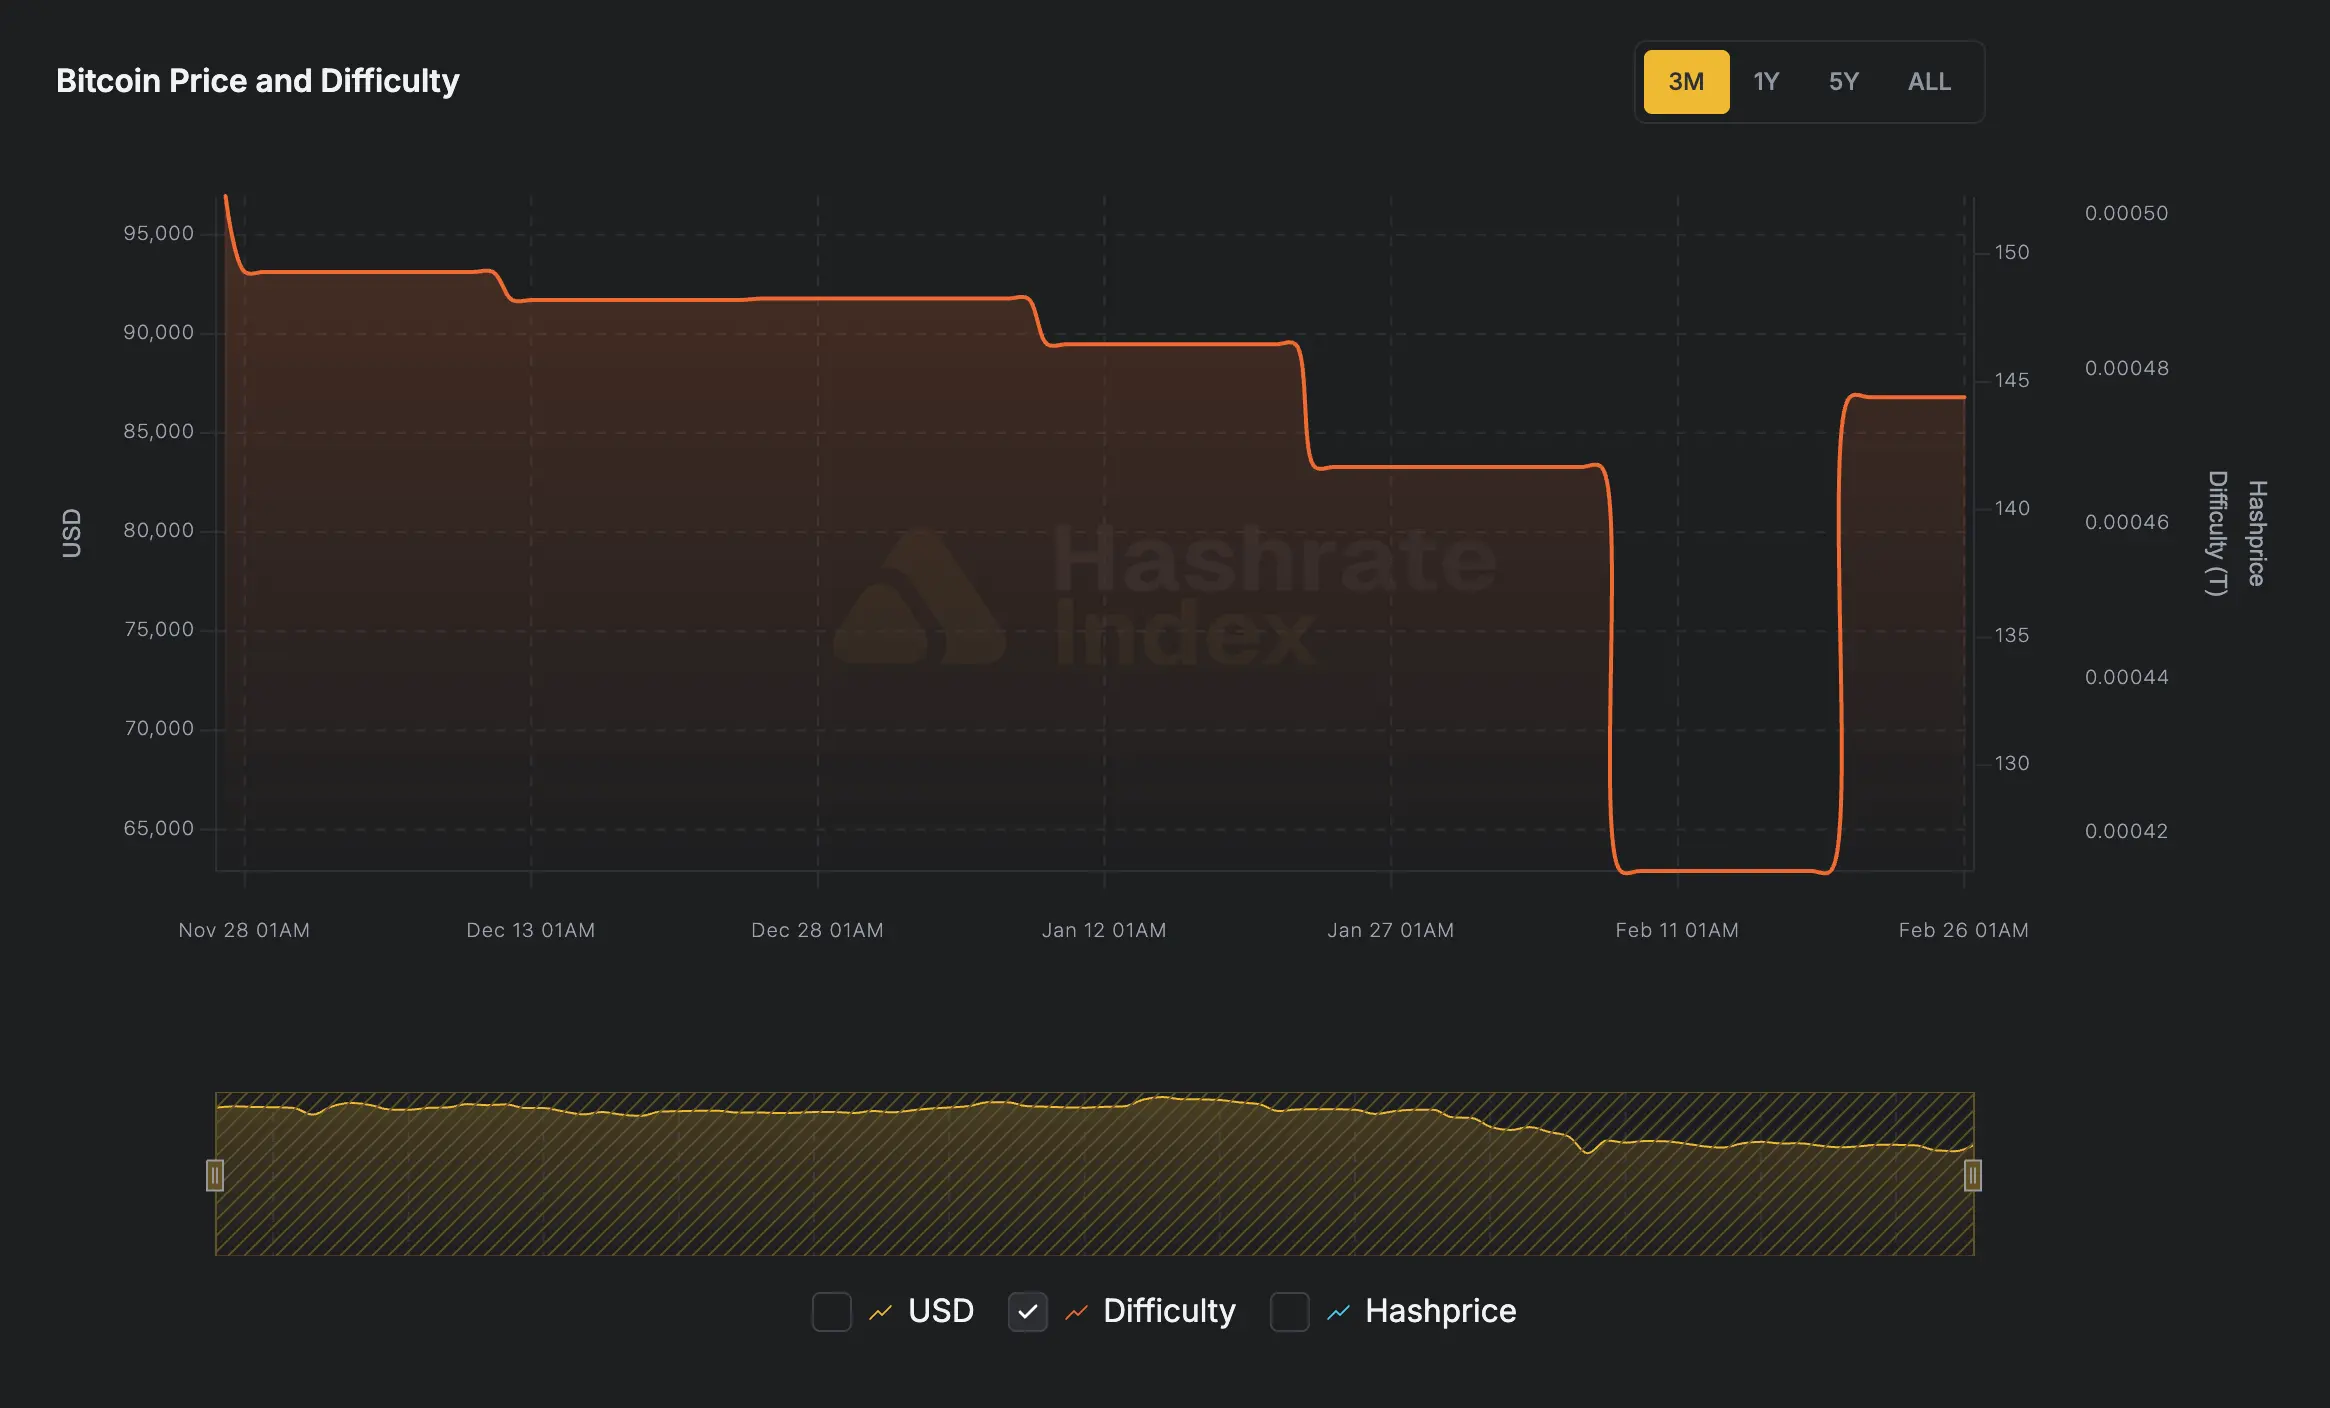Click the Jan 12 01AM axis label

(1104, 930)
